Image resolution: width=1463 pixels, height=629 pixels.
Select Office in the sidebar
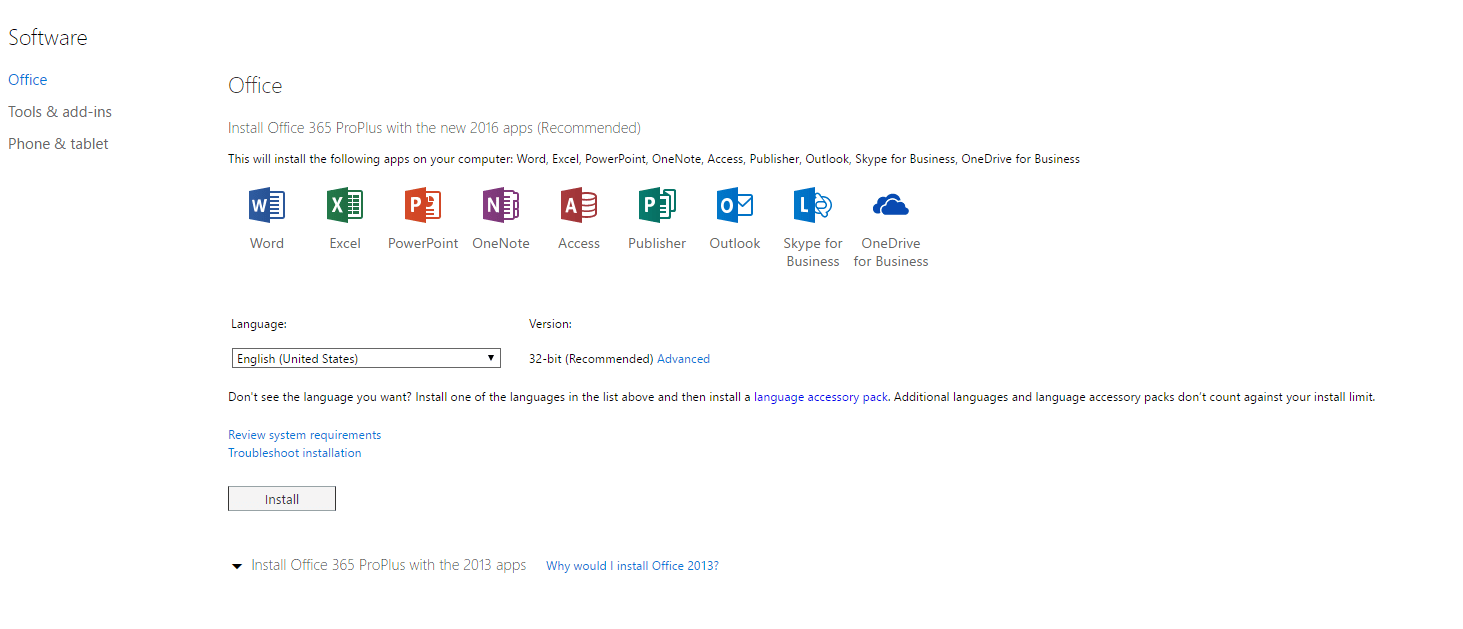(27, 79)
